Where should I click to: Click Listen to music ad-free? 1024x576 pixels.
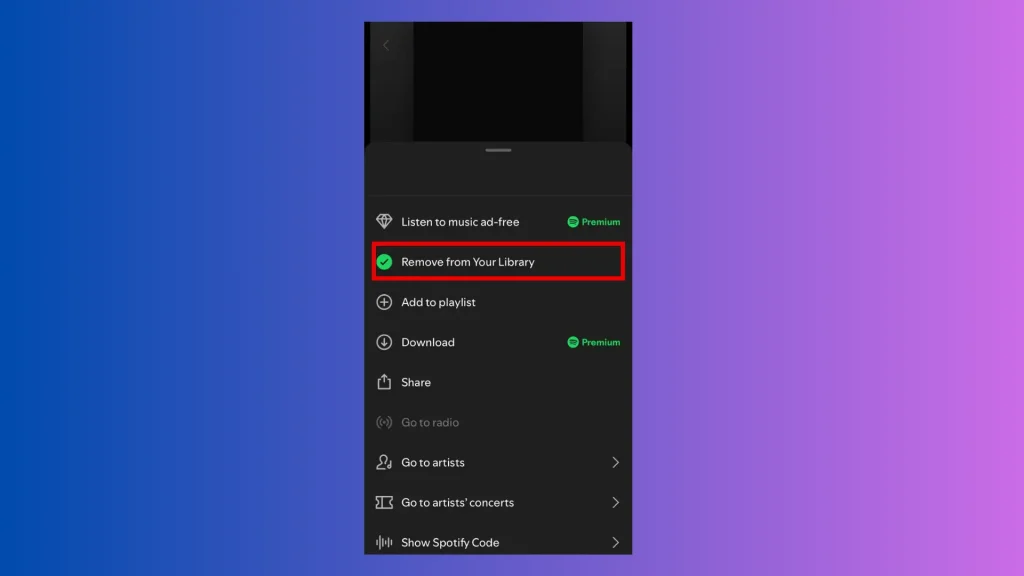pyautogui.click(x=458, y=221)
